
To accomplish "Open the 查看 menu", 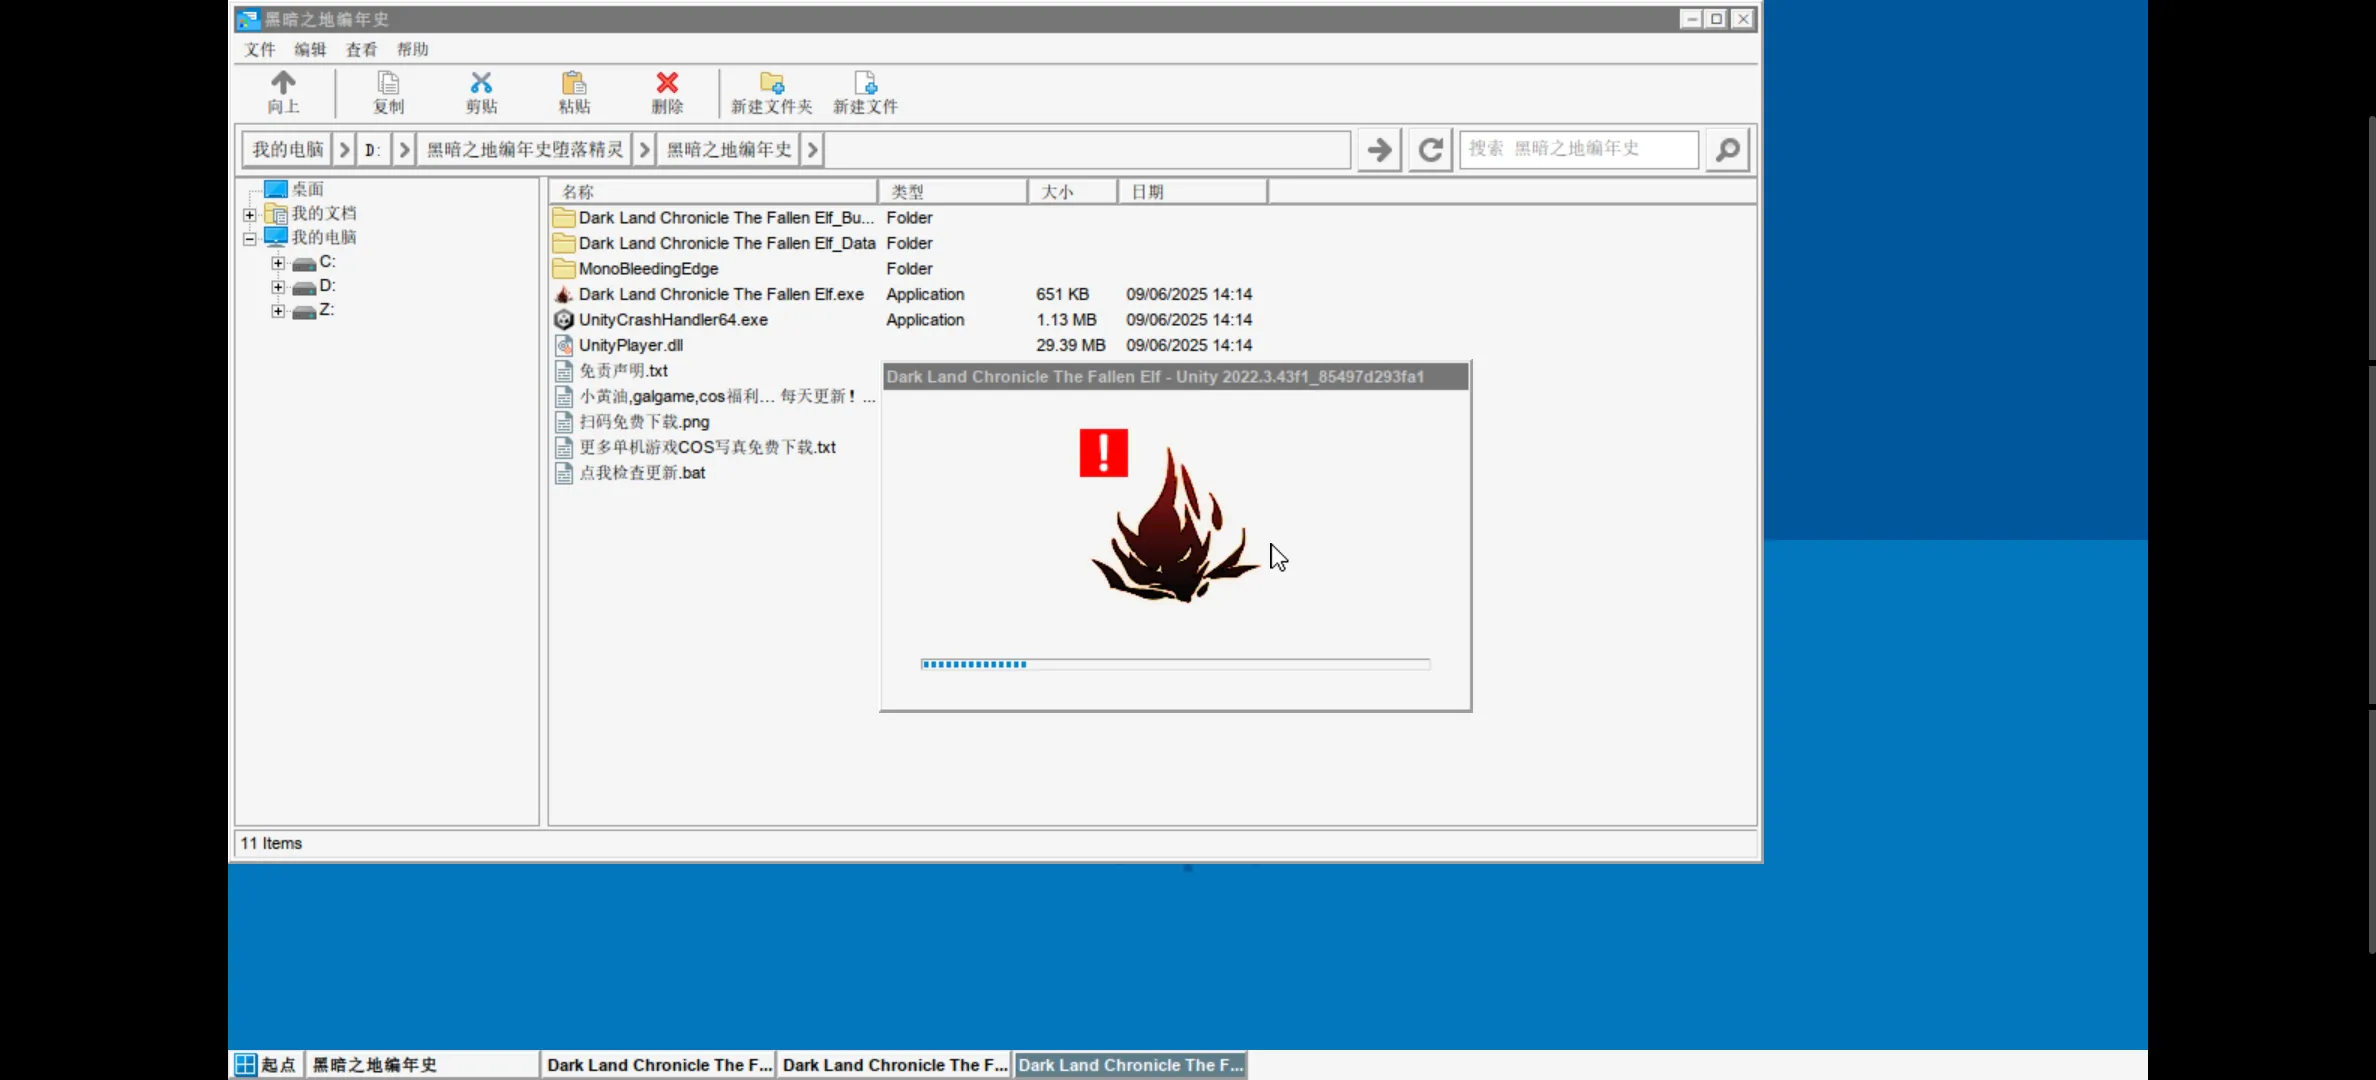I will click(x=361, y=49).
